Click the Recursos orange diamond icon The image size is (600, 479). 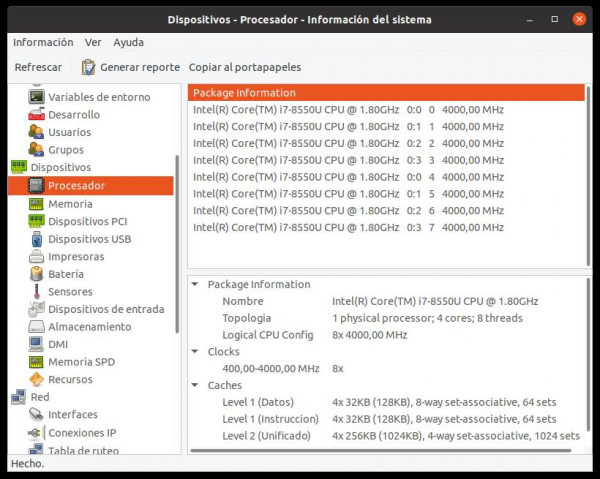pyautogui.click(x=36, y=380)
